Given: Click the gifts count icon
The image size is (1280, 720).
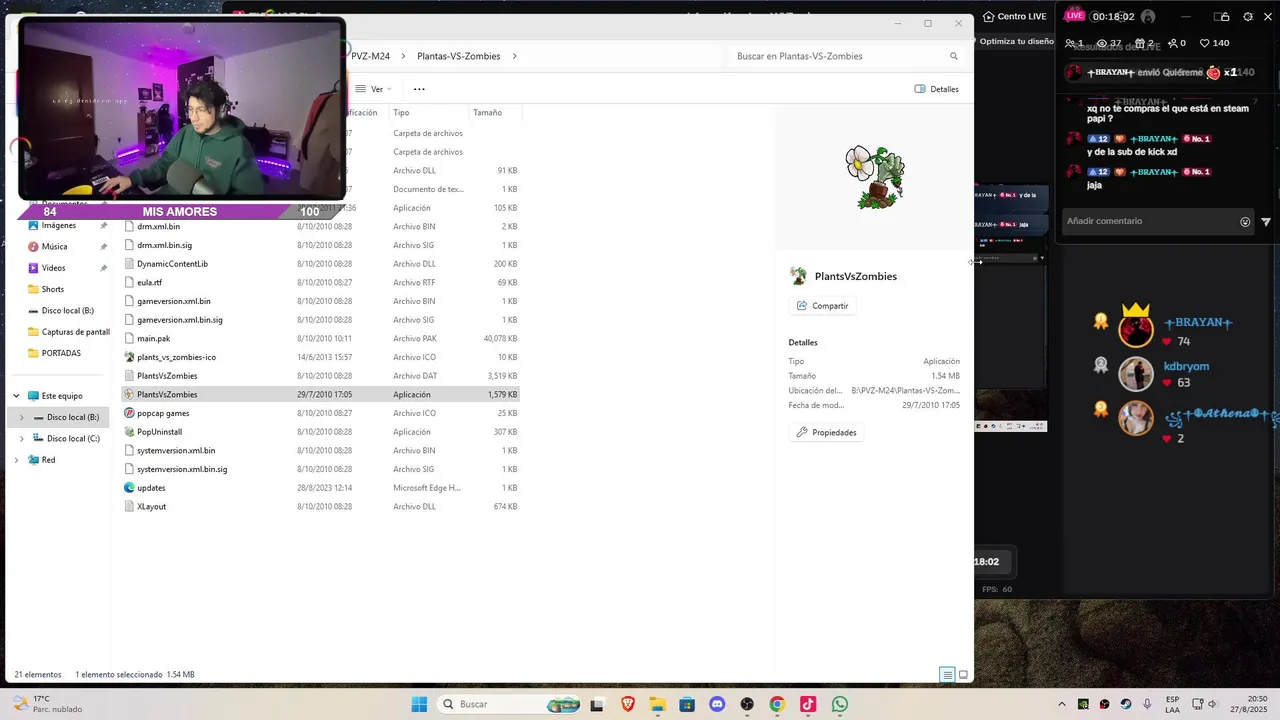Looking at the screenshot, I should point(1140,43).
